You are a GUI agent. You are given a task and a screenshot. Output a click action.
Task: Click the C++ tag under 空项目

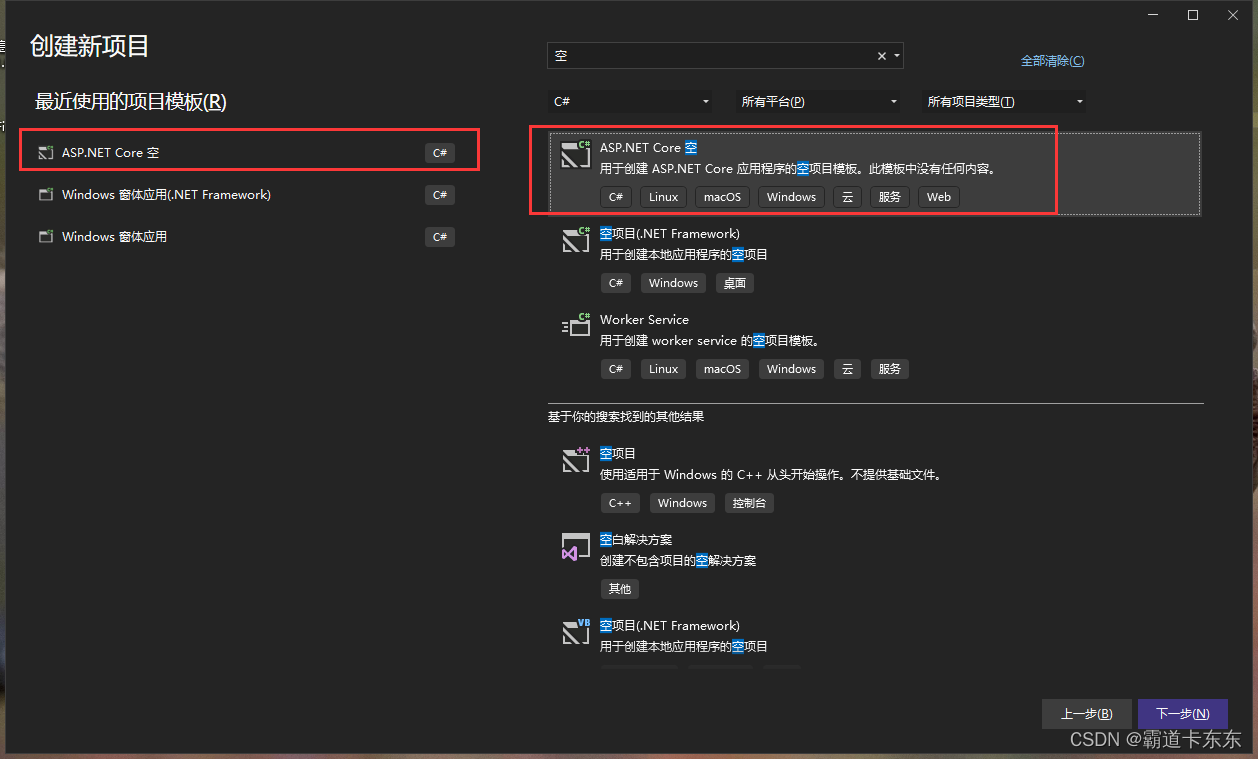[x=620, y=503]
